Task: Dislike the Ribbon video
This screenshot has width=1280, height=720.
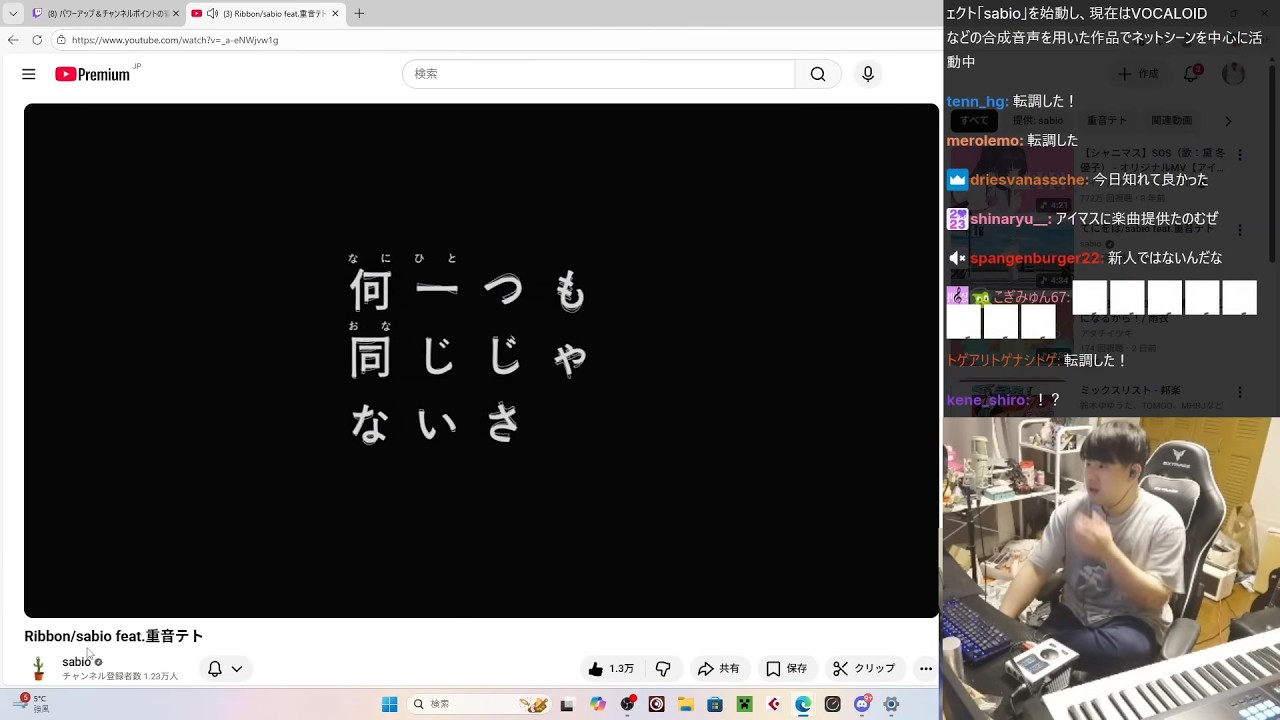Action: coord(663,669)
